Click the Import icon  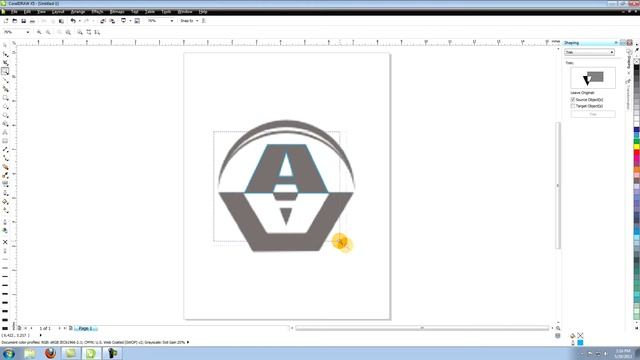click(103, 21)
